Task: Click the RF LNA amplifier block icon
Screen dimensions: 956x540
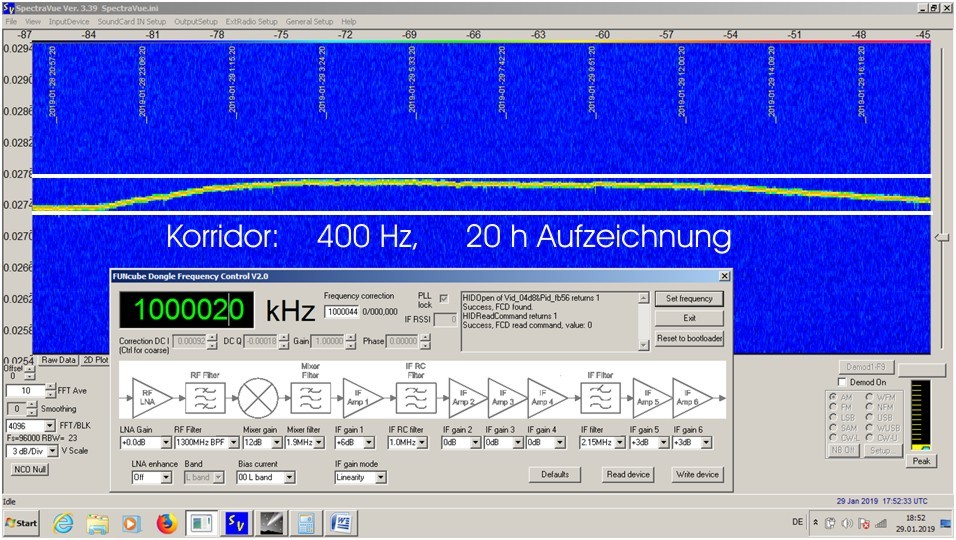Action: (x=146, y=399)
